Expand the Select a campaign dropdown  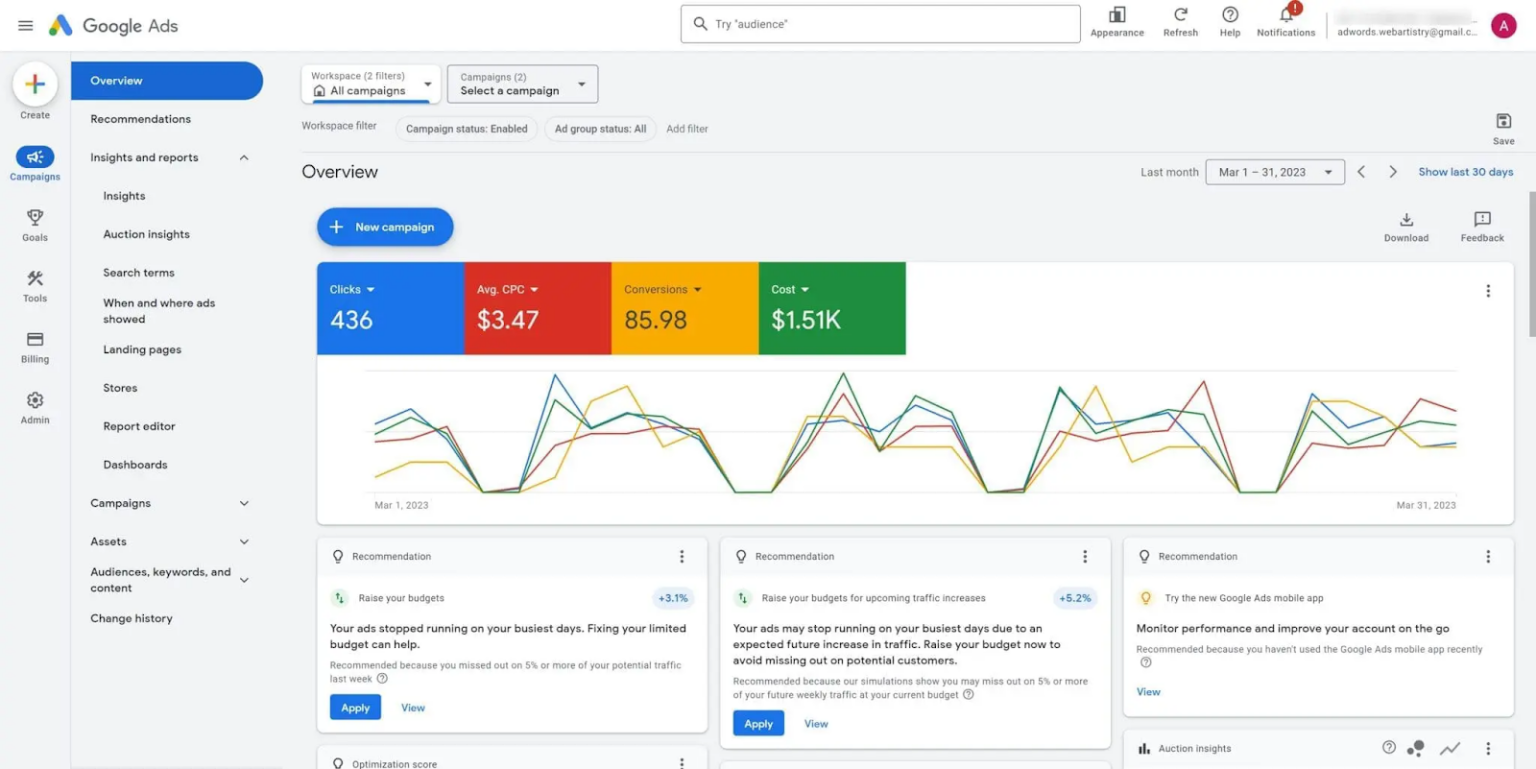pyautogui.click(x=521, y=84)
